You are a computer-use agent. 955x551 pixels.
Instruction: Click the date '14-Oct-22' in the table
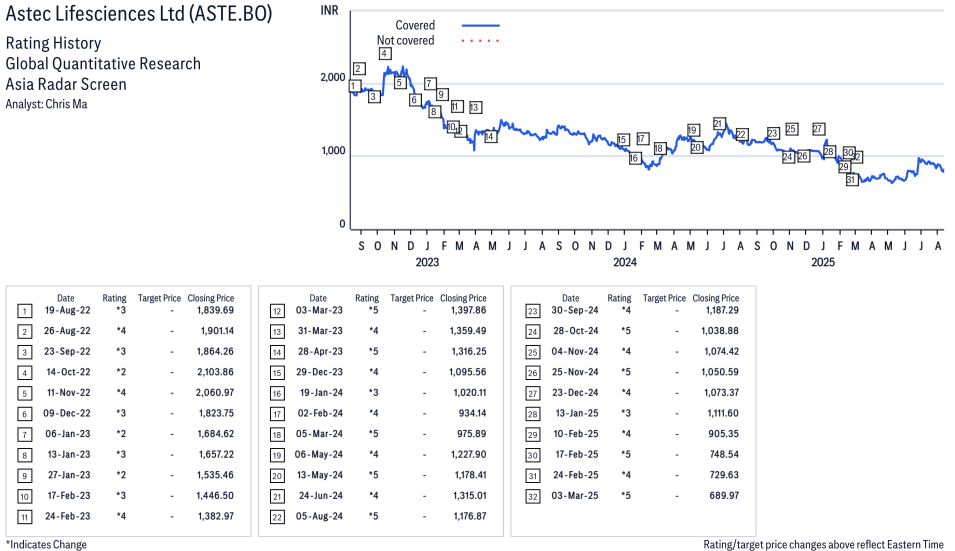pos(68,372)
